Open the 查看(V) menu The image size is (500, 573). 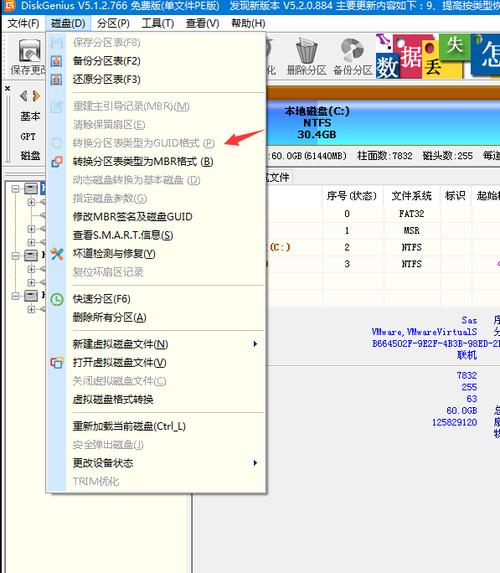tap(202, 23)
